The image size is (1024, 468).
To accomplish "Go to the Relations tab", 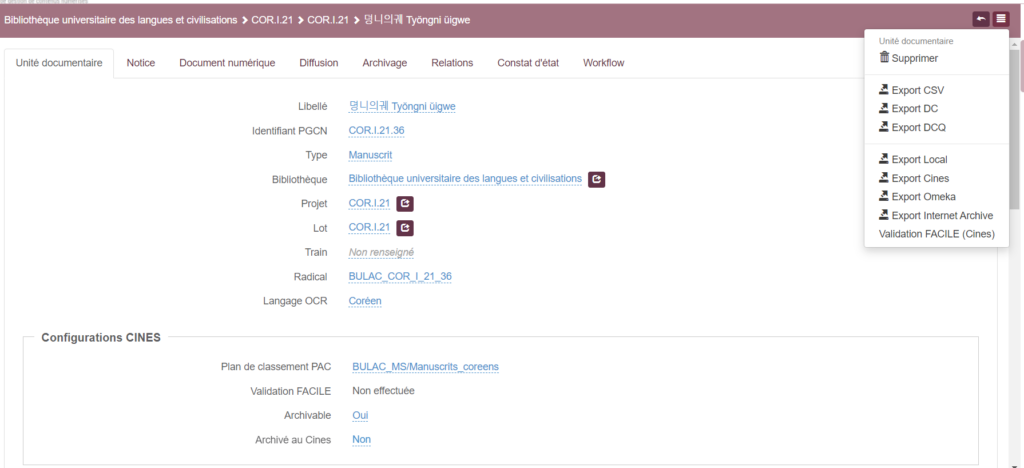I will coord(452,63).
